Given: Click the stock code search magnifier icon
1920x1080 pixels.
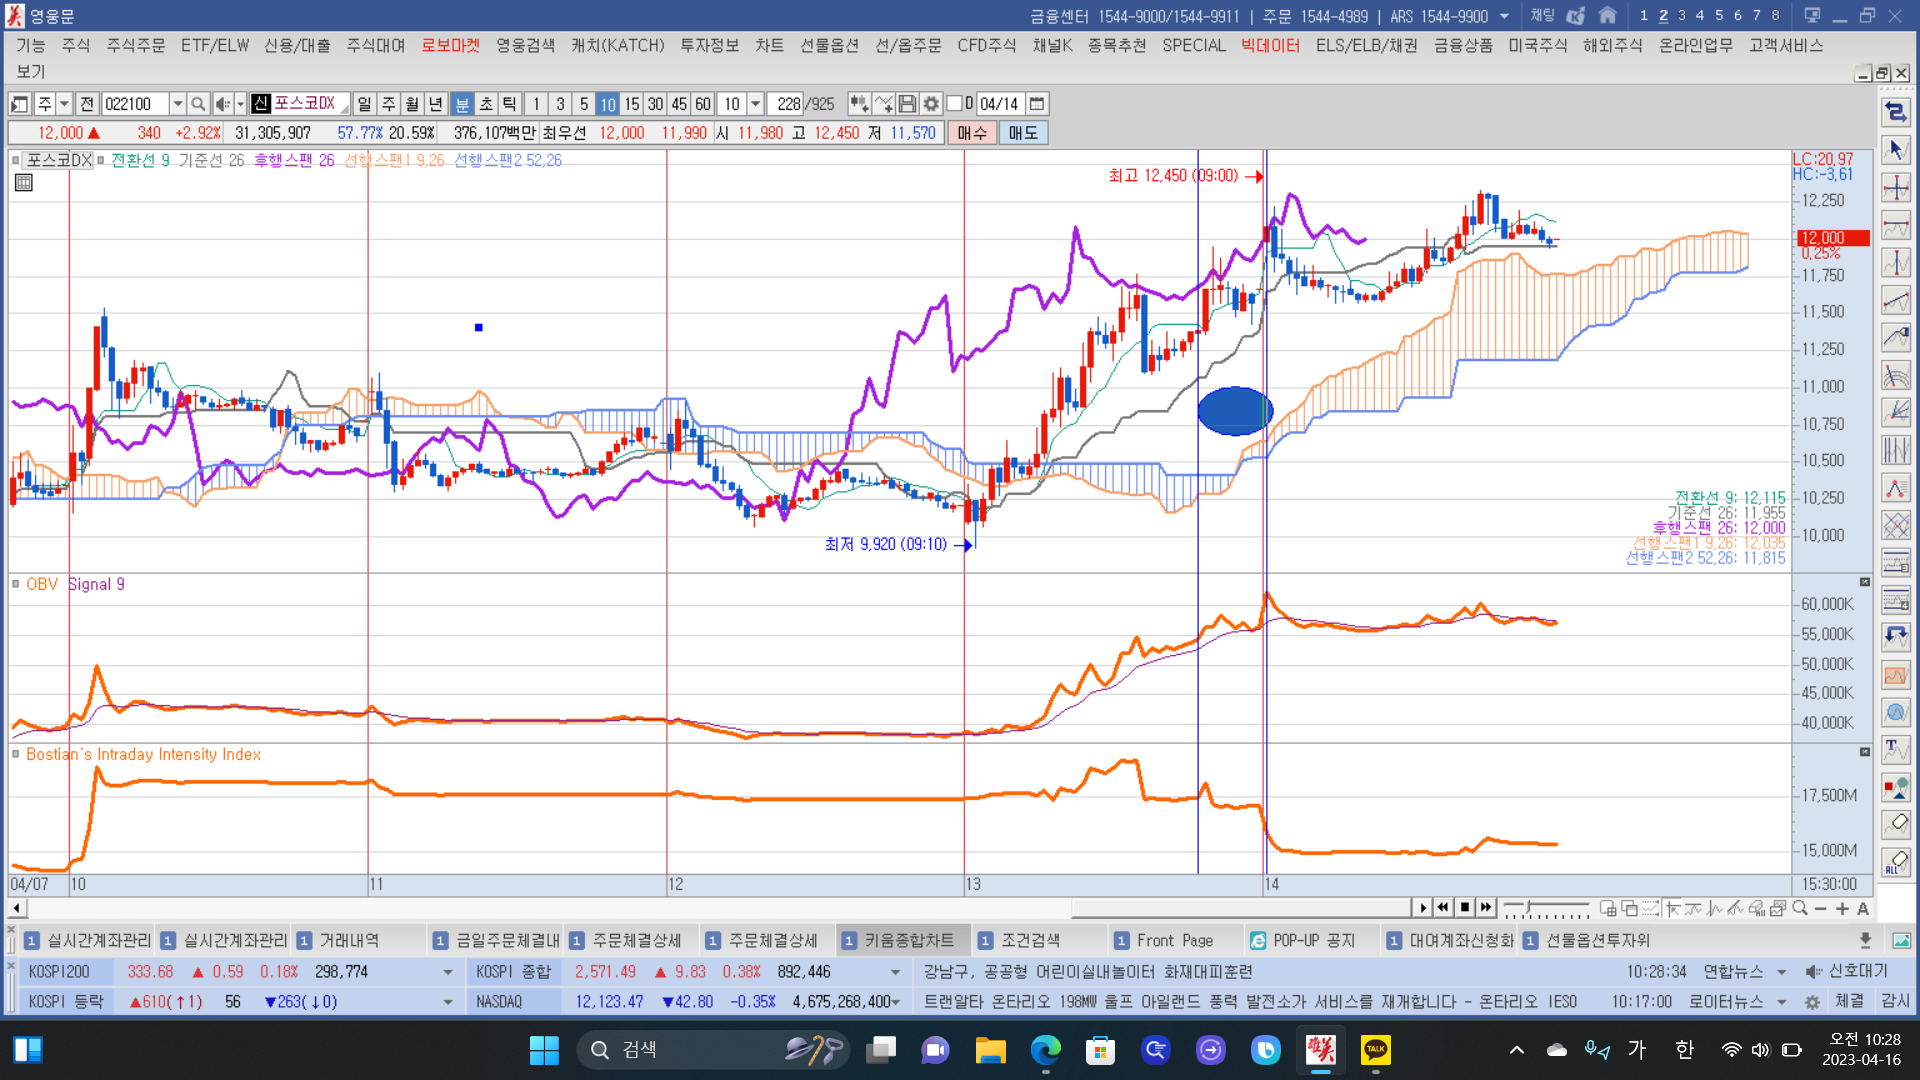Looking at the screenshot, I should point(198,104).
